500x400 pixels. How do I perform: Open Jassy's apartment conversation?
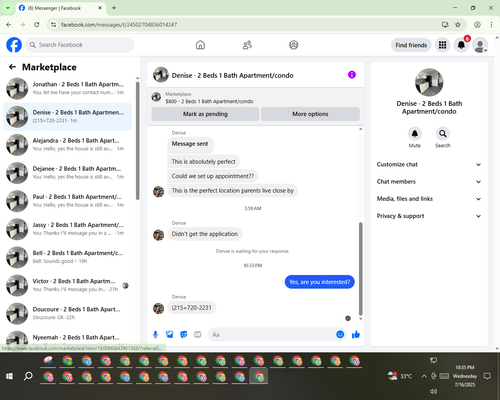click(x=68, y=229)
